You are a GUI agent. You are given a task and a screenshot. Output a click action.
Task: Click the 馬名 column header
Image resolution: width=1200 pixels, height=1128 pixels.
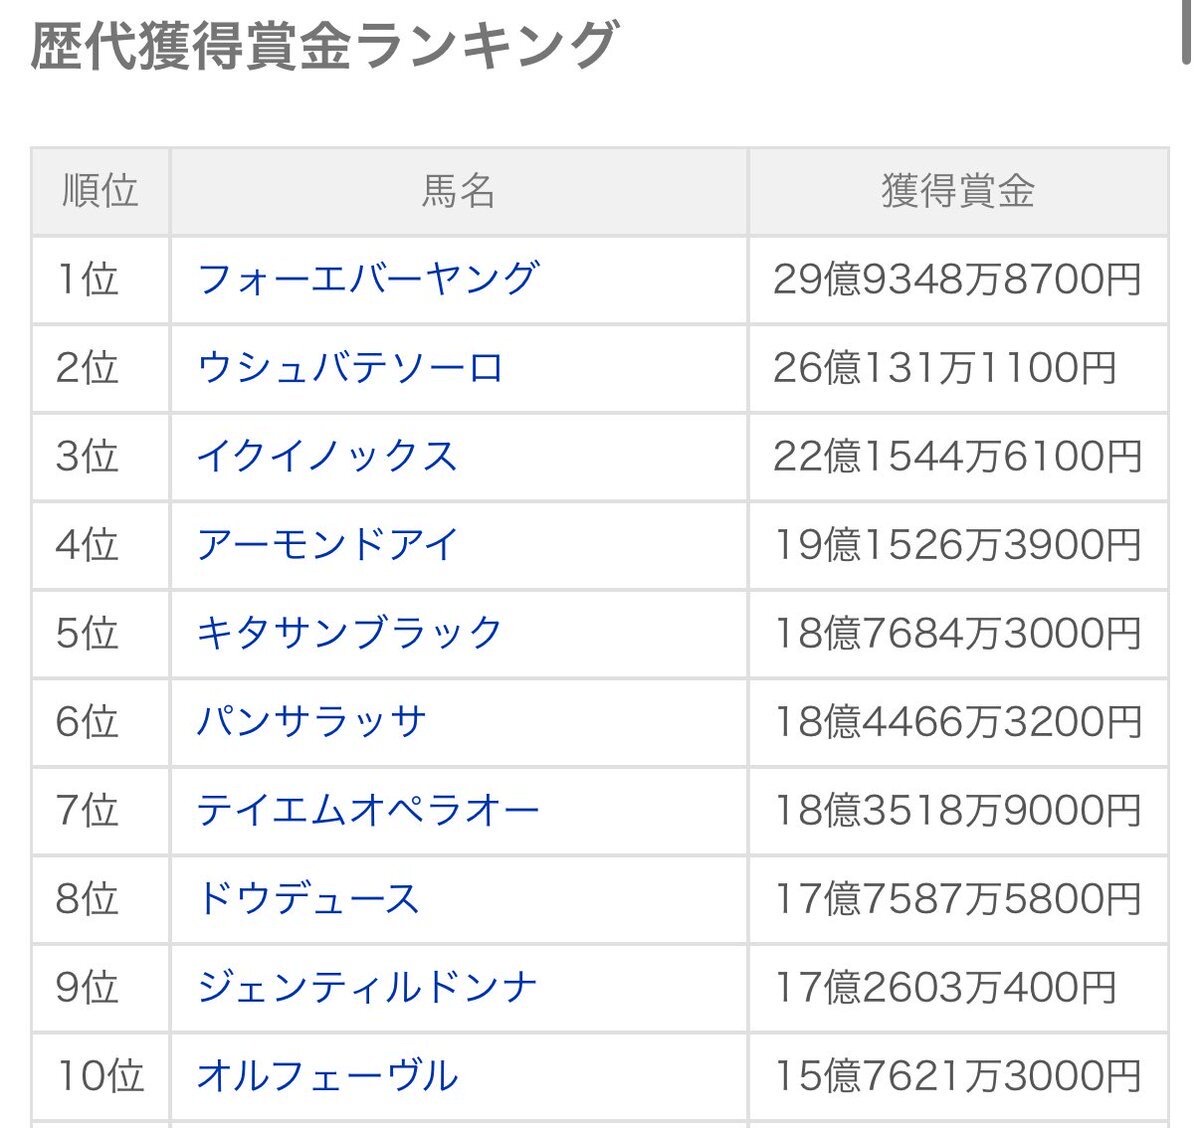[x=458, y=191]
